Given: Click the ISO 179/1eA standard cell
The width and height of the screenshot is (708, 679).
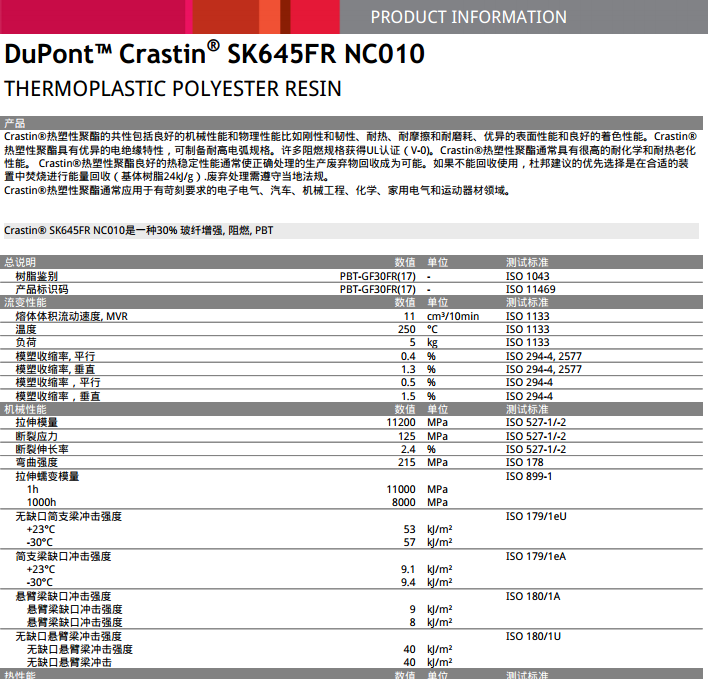Looking at the screenshot, I should (x=536, y=556).
